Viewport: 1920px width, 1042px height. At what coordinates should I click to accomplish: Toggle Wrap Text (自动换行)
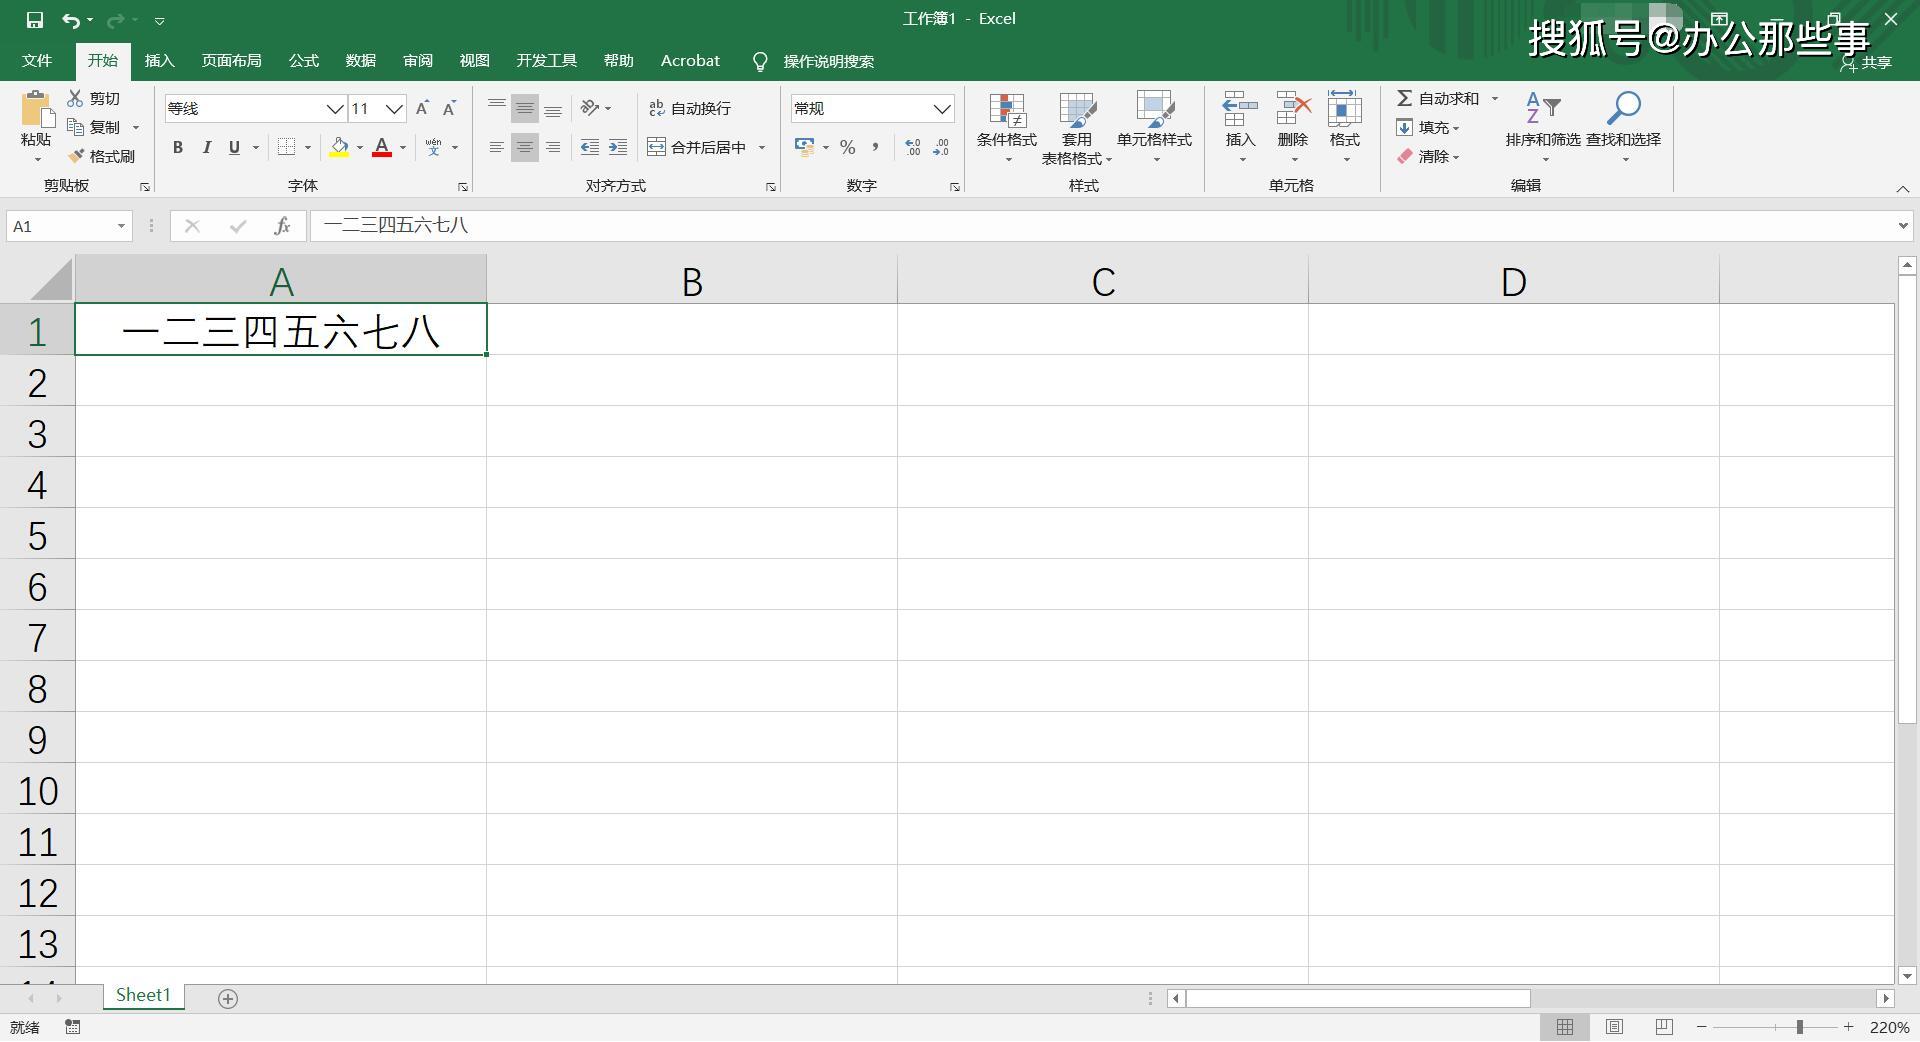690,108
